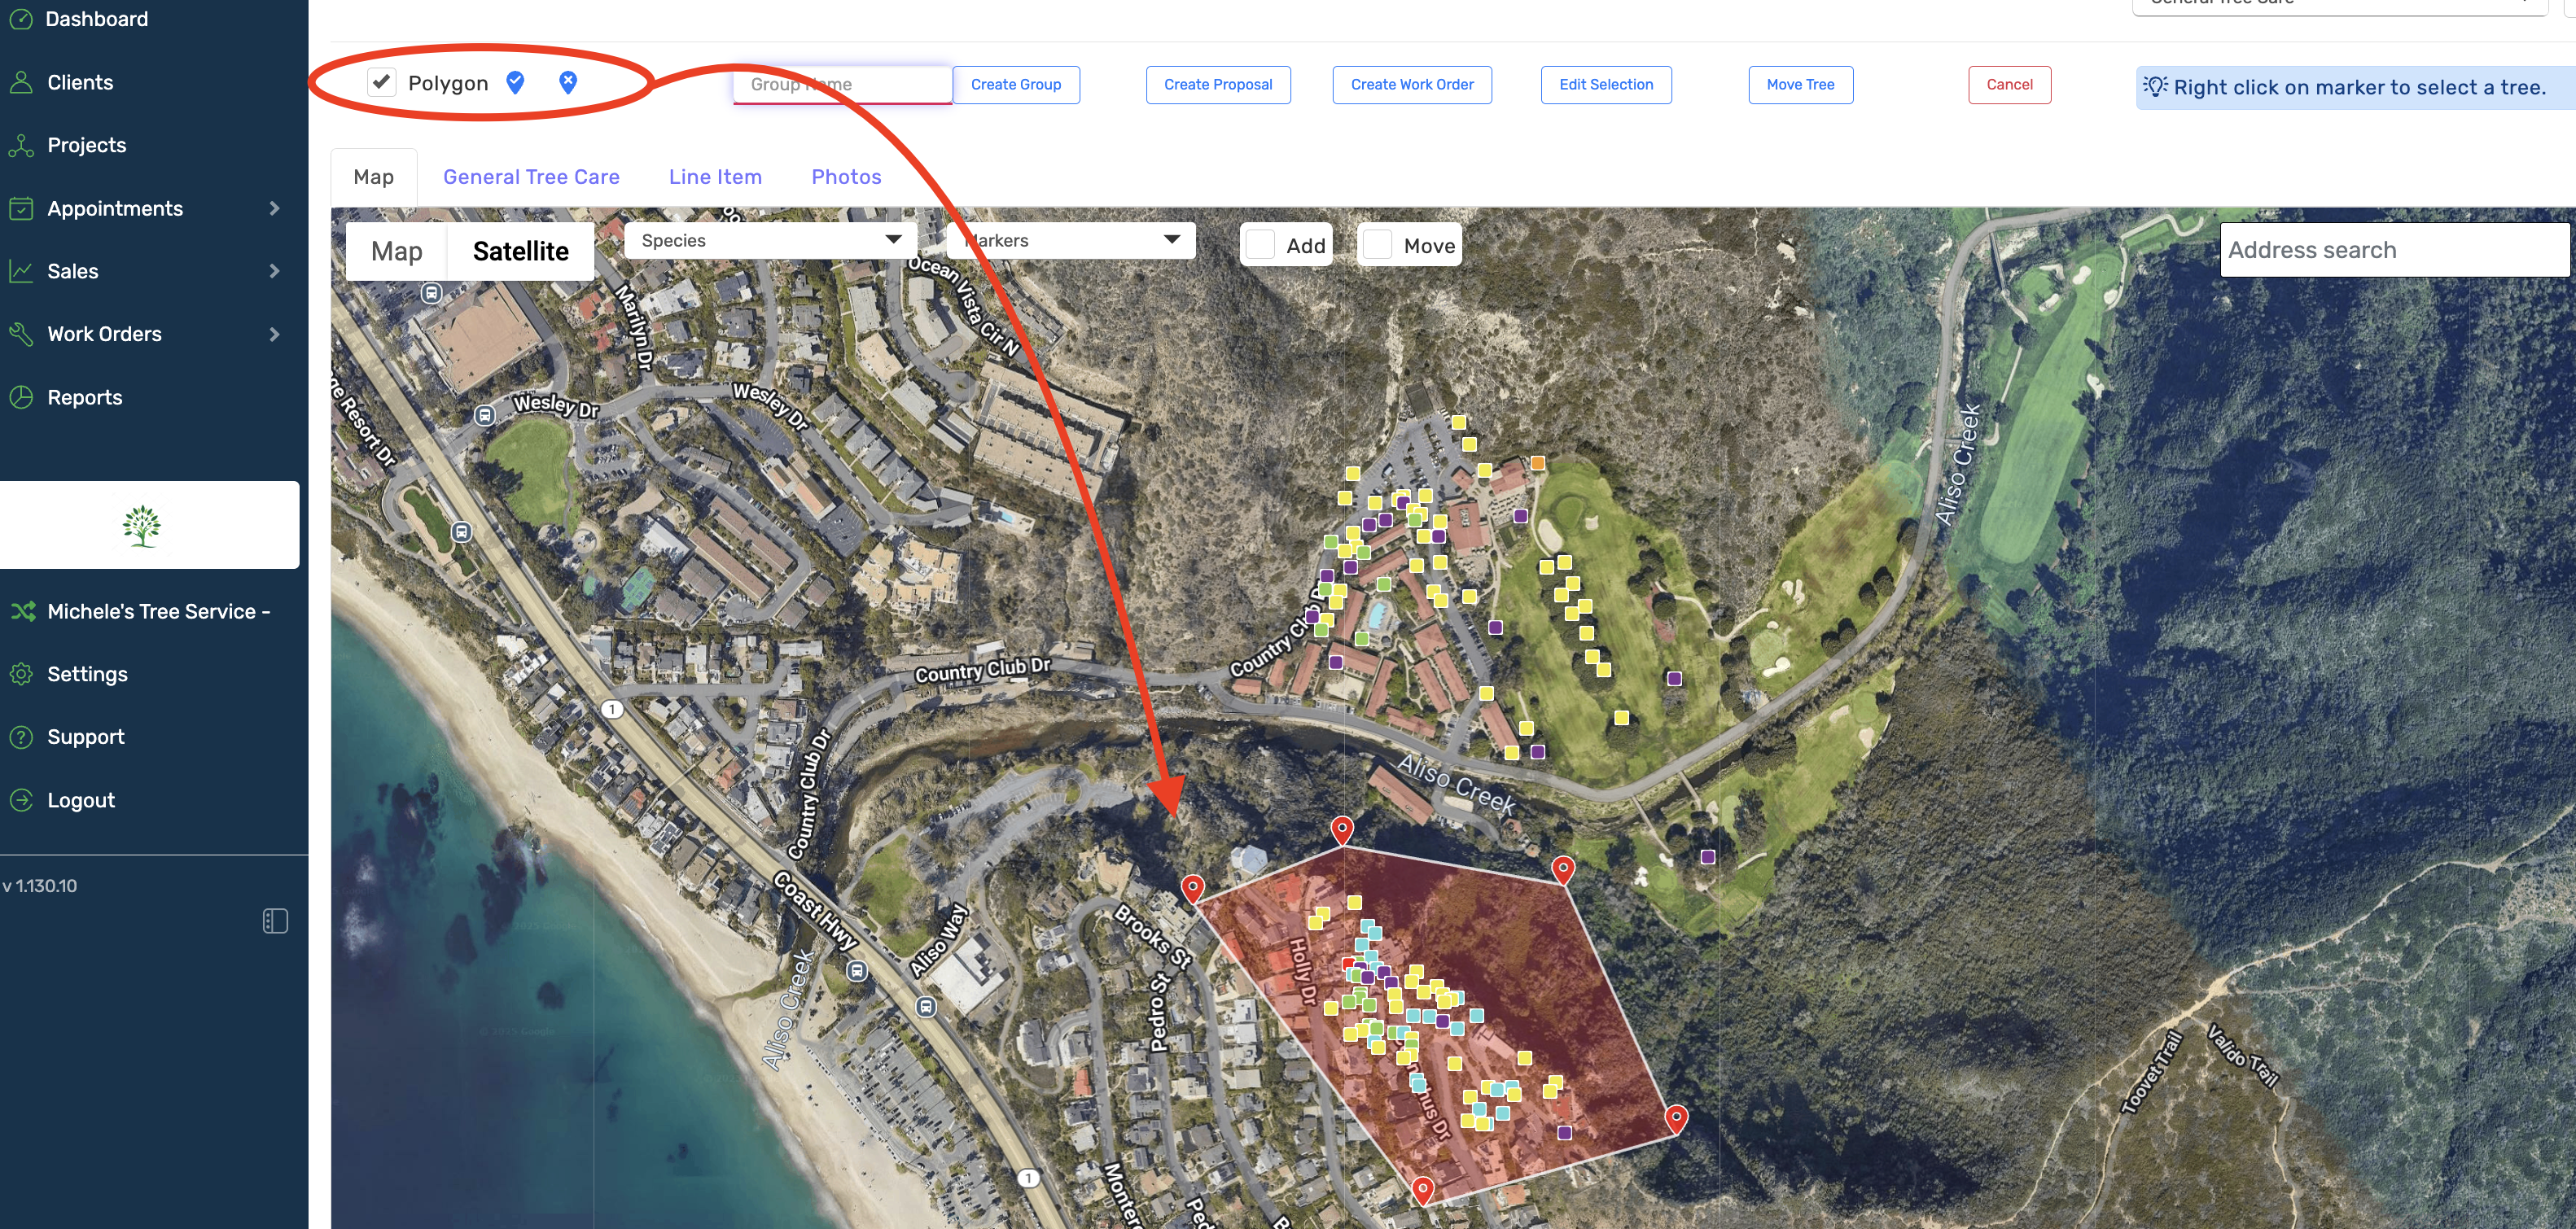Switch to the Line Item tab
2576x1229 pixels.
[x=715, y=177]
